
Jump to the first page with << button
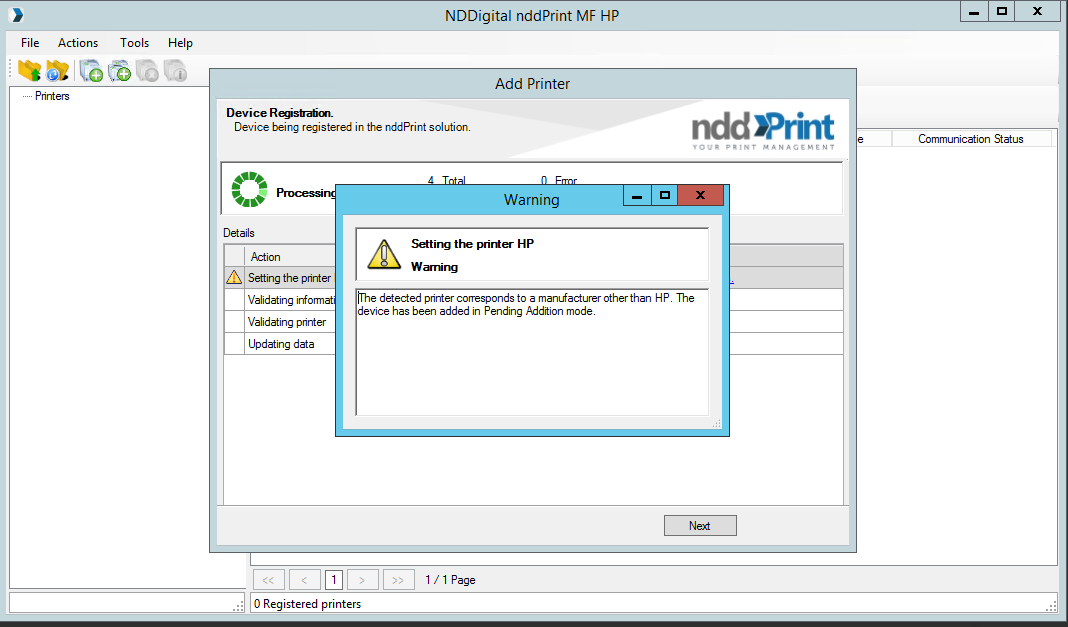(x=268, y=580)
